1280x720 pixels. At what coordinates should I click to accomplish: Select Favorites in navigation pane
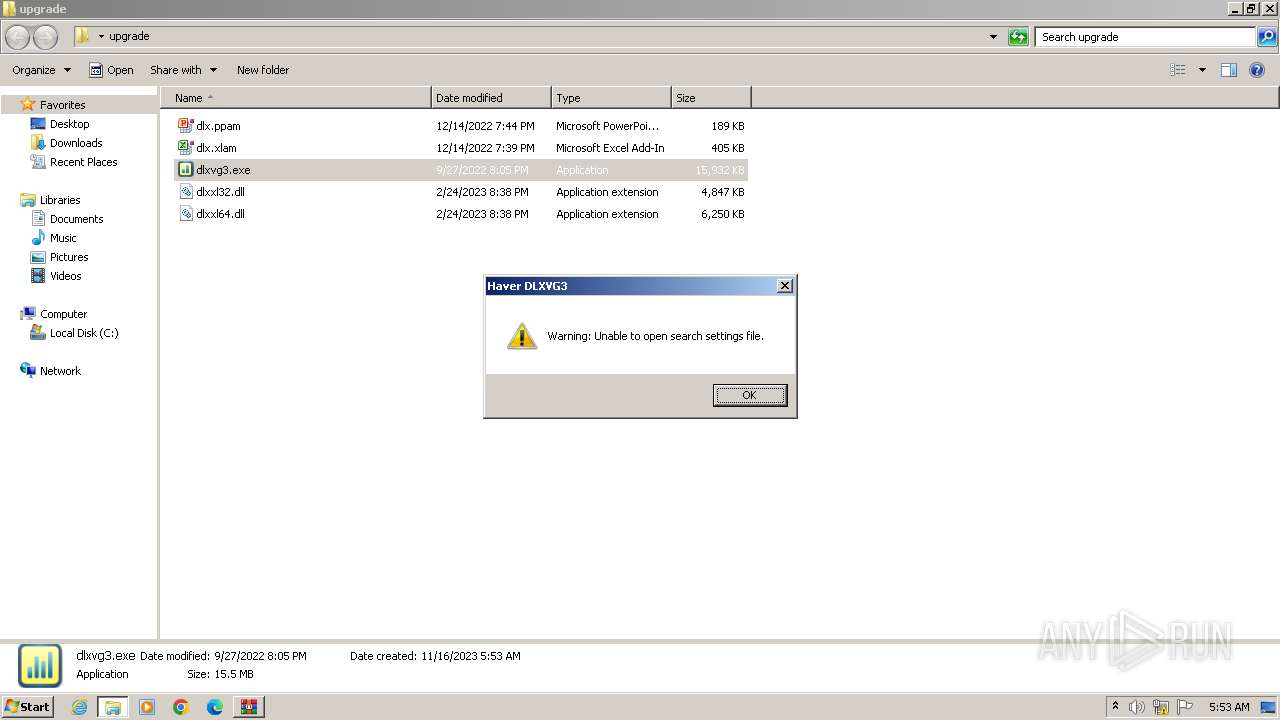62,105
